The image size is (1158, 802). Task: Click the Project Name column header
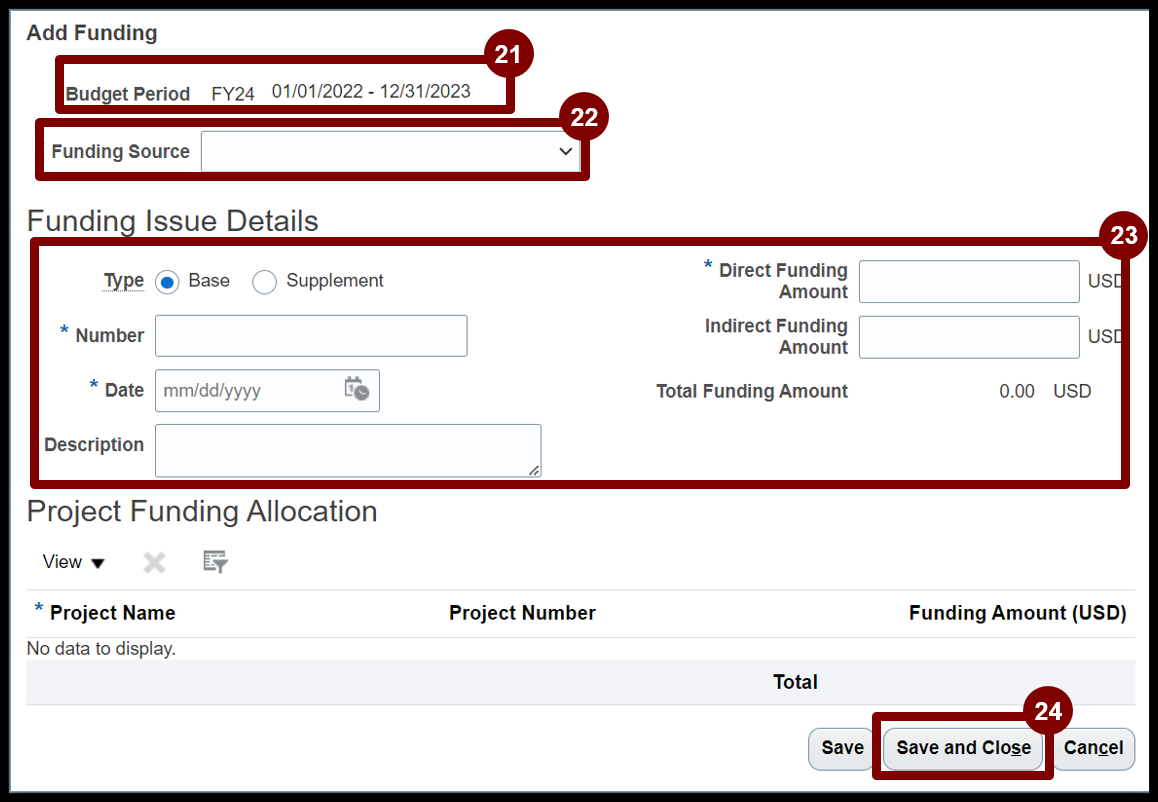click(x=112, y=613)
